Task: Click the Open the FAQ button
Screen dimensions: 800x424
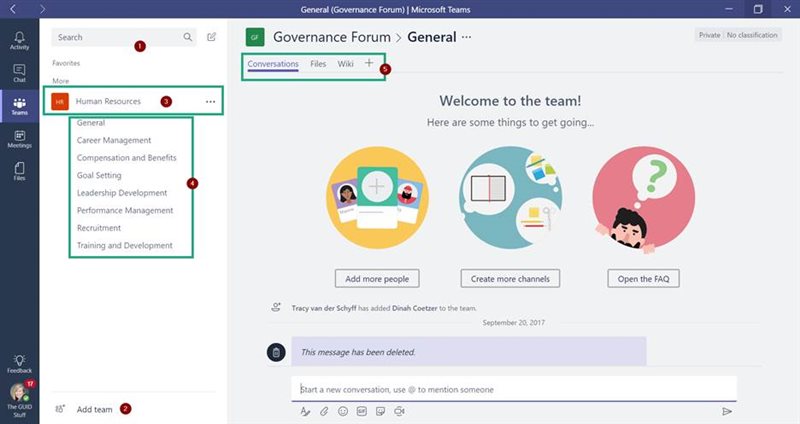Action: pos(643,279)
